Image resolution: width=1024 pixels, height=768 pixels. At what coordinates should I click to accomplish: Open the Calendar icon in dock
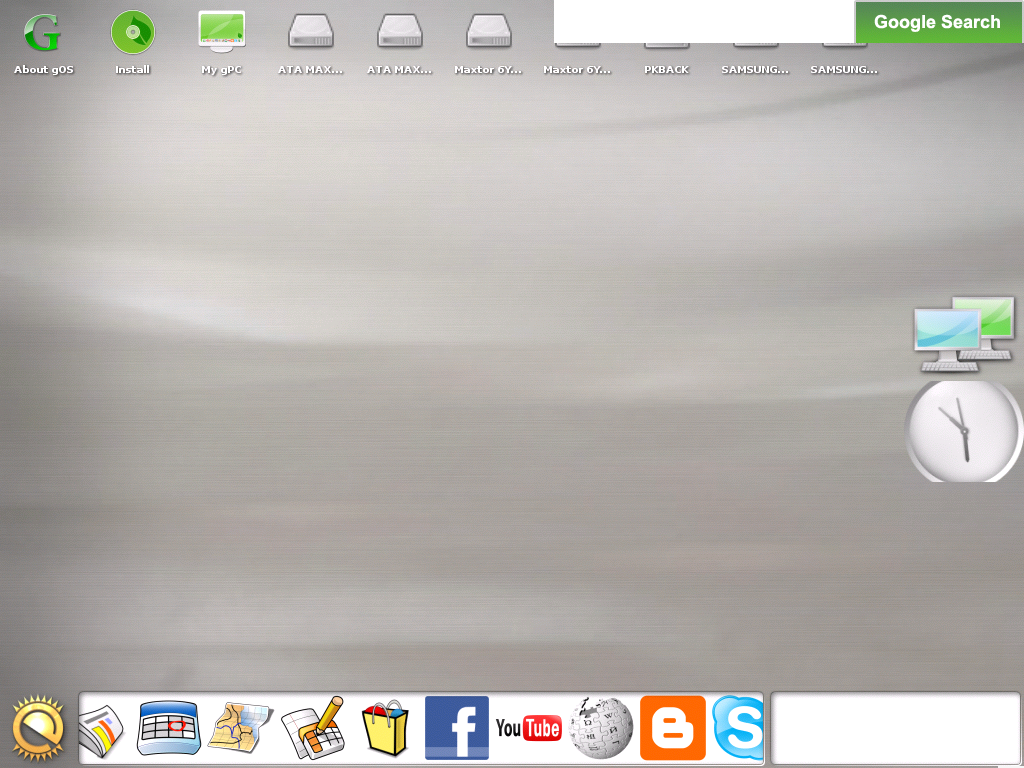[169, 728]
